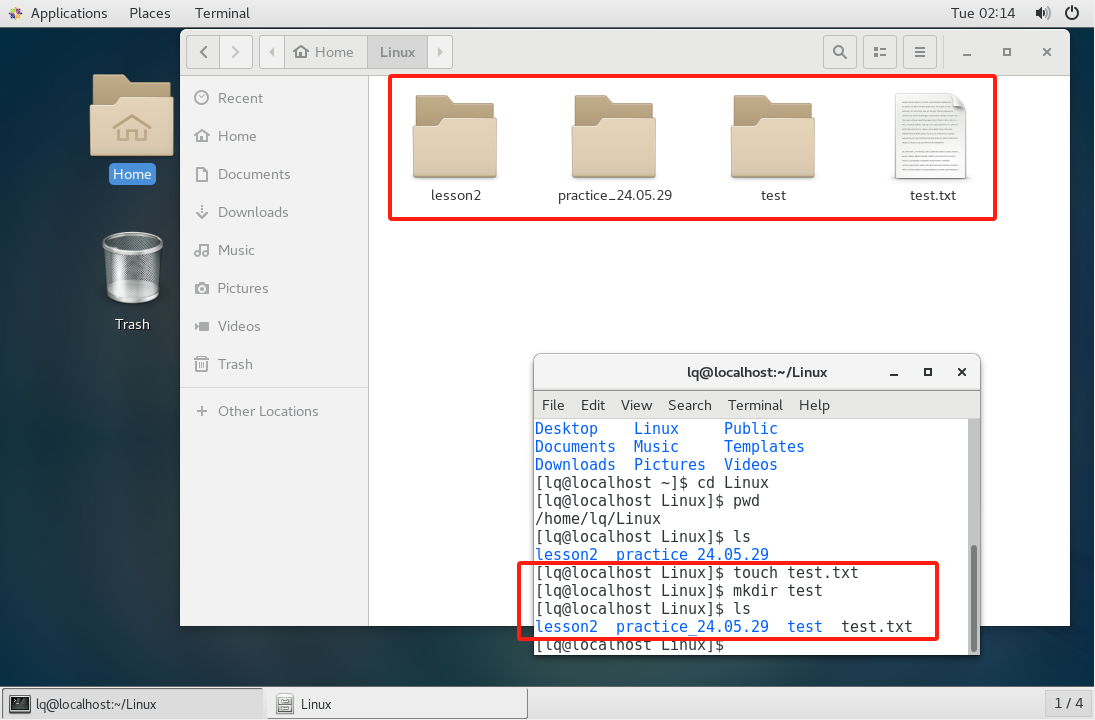Click the Music note icon in sidebar

click(202, 250)
